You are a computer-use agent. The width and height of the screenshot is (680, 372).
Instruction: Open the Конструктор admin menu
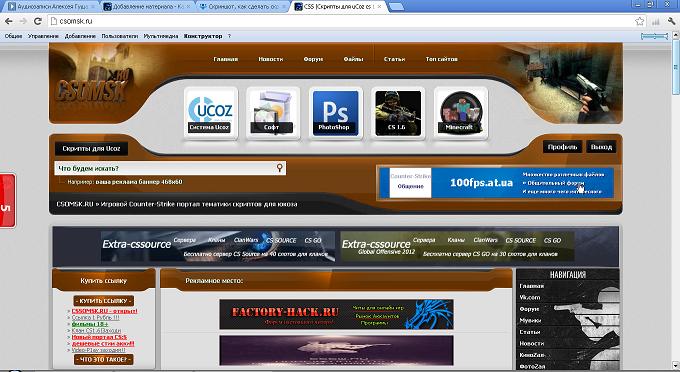pyautogui.click(x=203, y=36)
